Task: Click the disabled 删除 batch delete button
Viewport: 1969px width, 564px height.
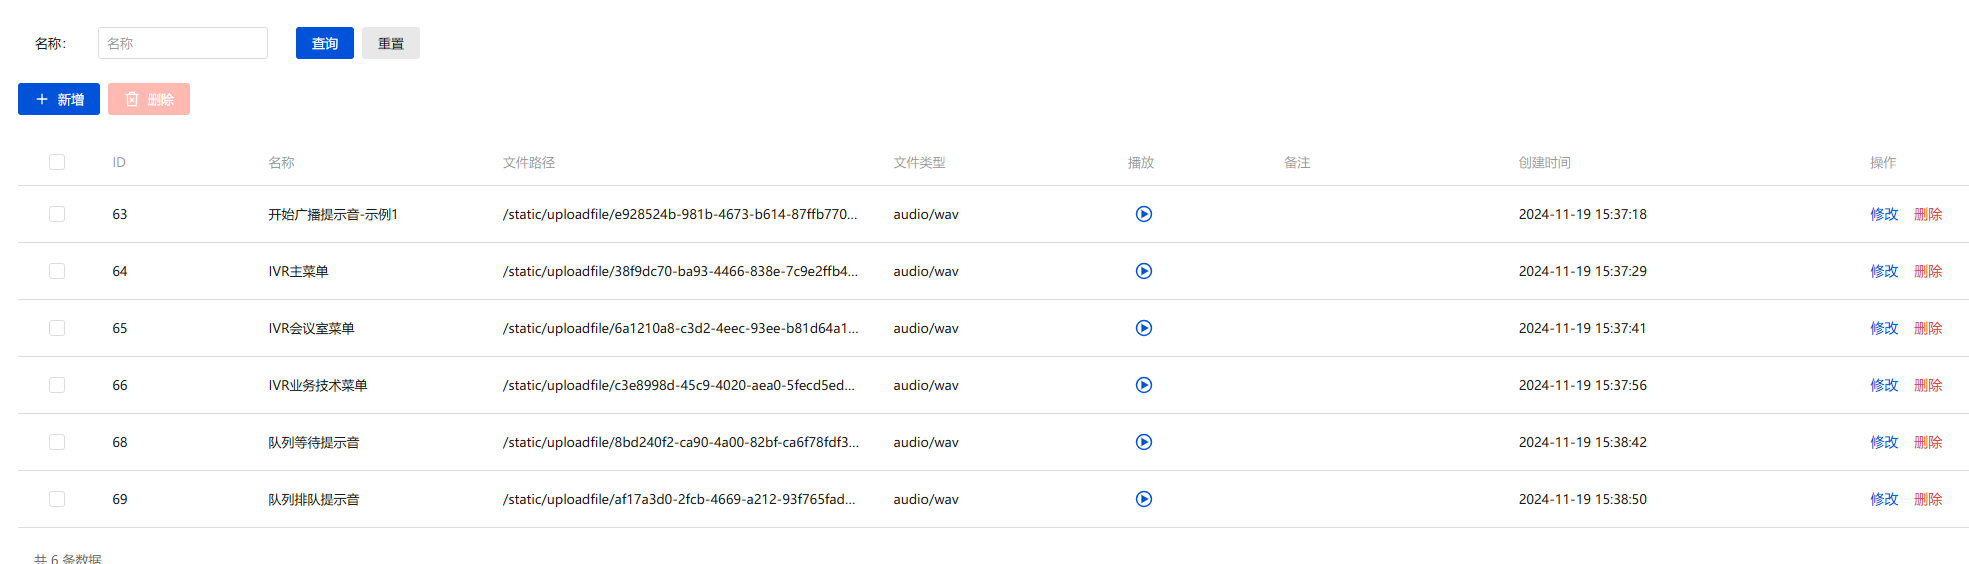Action: tap(149, 99)
